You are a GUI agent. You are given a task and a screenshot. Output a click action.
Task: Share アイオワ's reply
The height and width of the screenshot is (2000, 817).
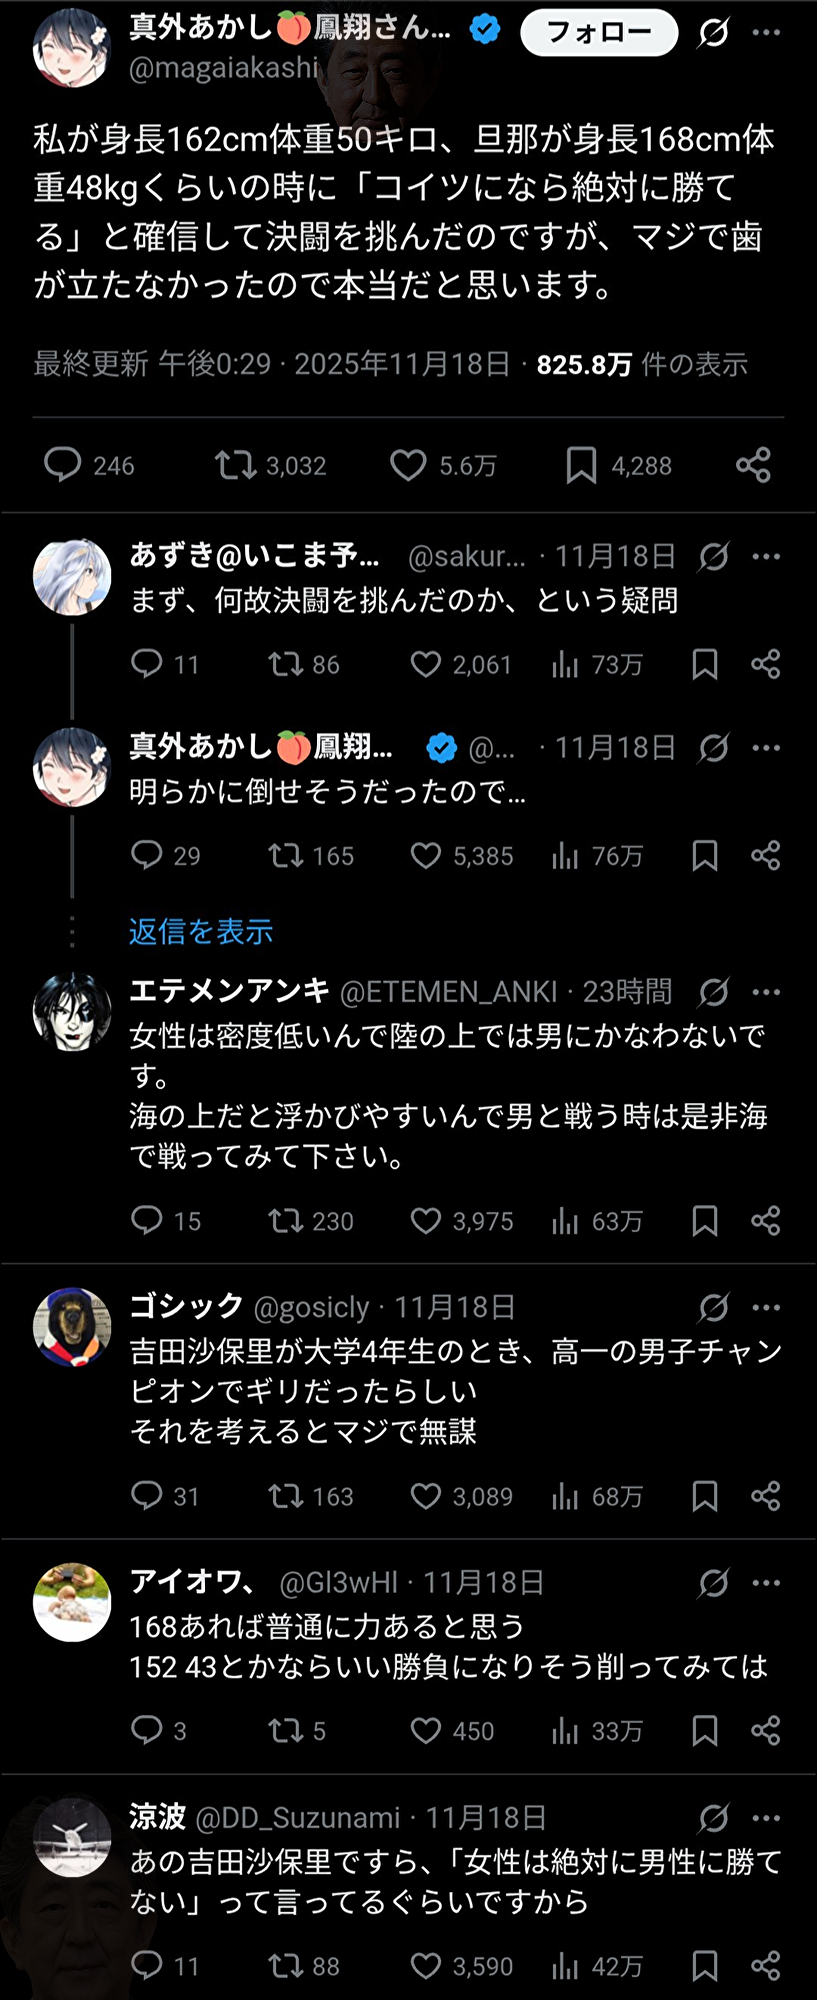click(x=766, y=1731)
